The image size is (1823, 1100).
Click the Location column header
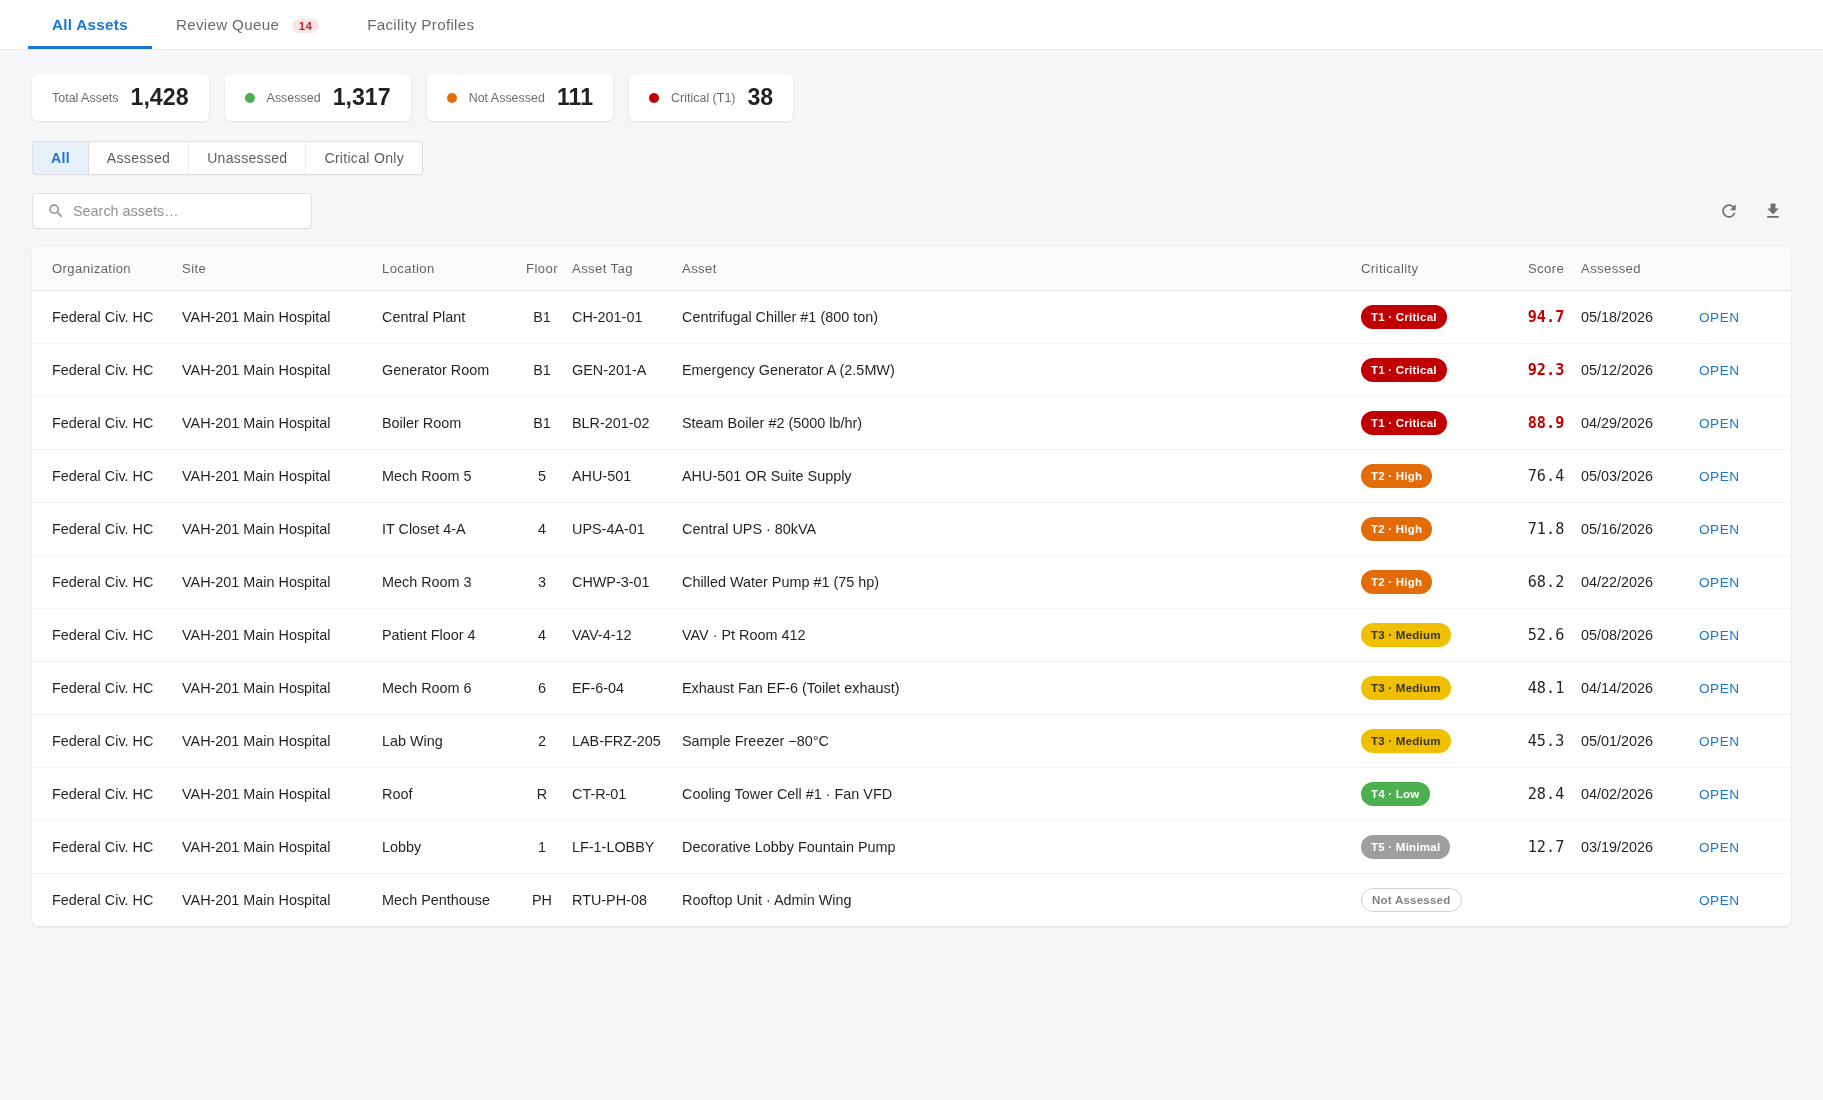pos(408,269)
